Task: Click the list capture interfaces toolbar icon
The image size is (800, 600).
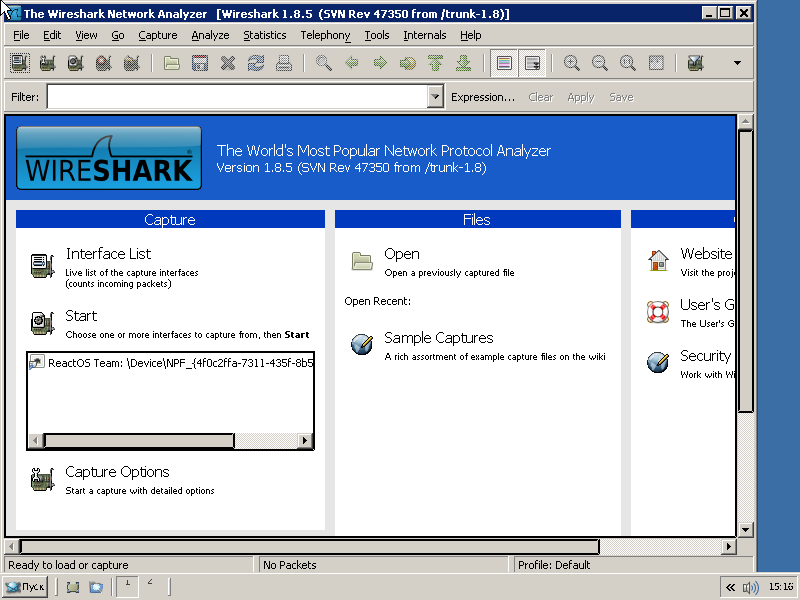Action: coord(20,63)
